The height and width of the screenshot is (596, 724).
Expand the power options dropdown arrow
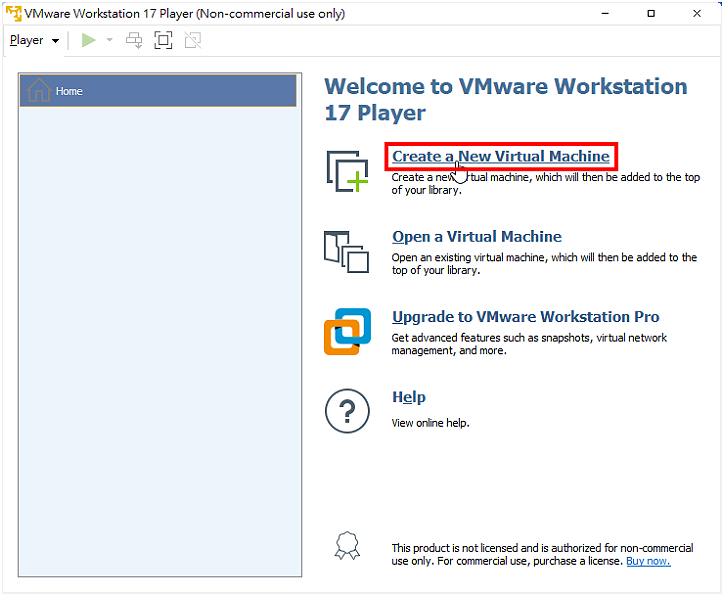coord(109,40)
